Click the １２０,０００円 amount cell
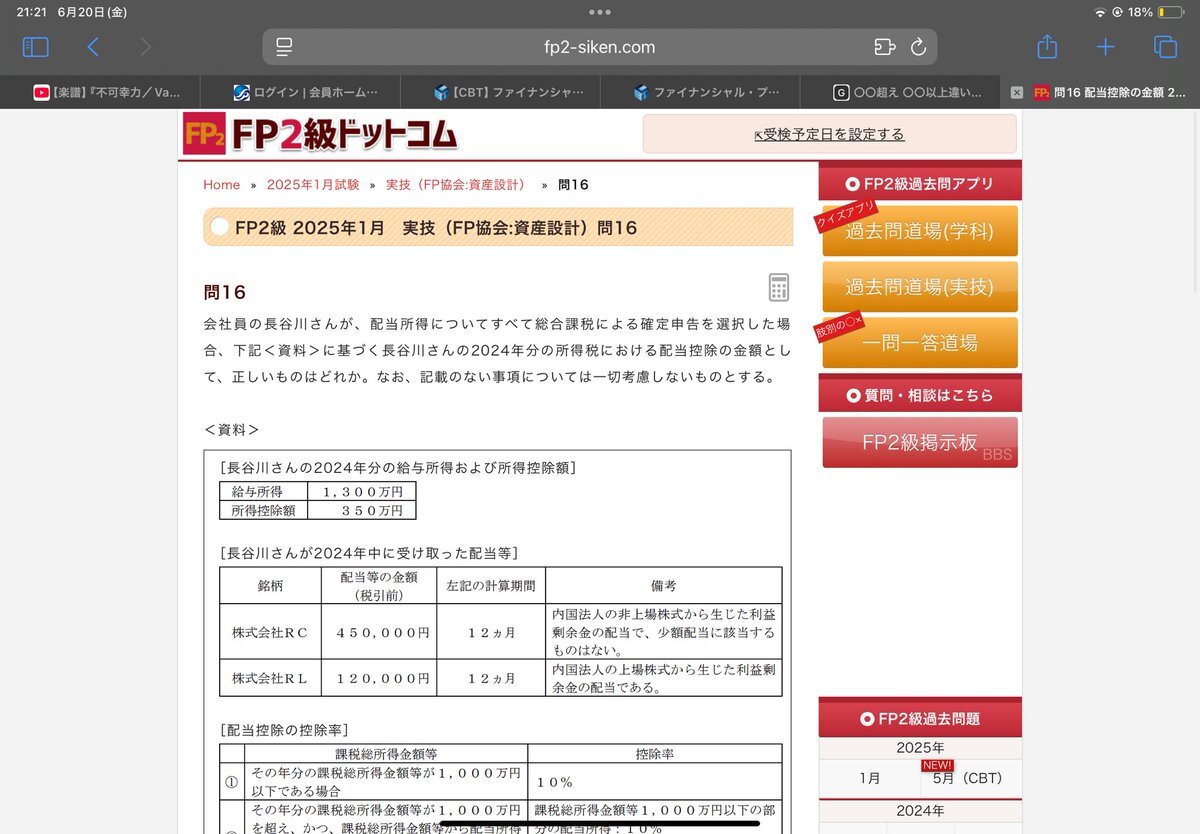The image size is (1200, 834). (379, 678)
